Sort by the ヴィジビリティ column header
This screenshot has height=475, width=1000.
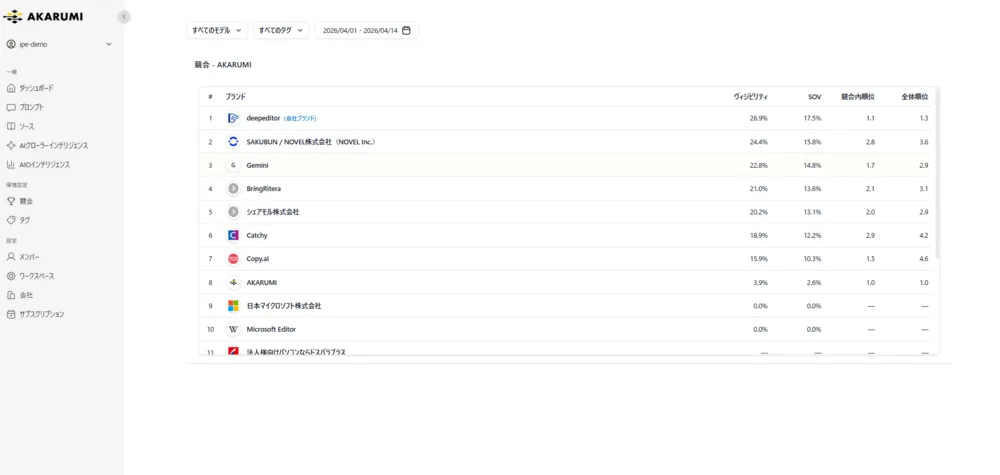click(x=751, y=96)
